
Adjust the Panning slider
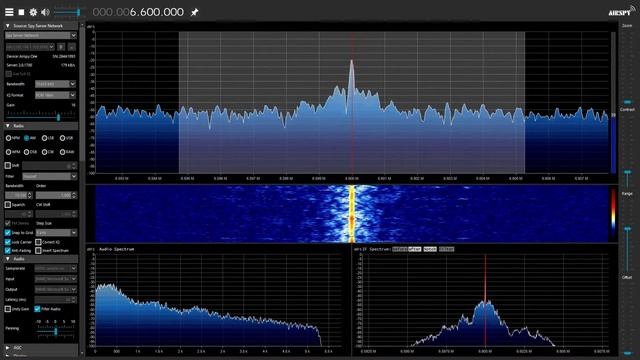tap(56, 330)
